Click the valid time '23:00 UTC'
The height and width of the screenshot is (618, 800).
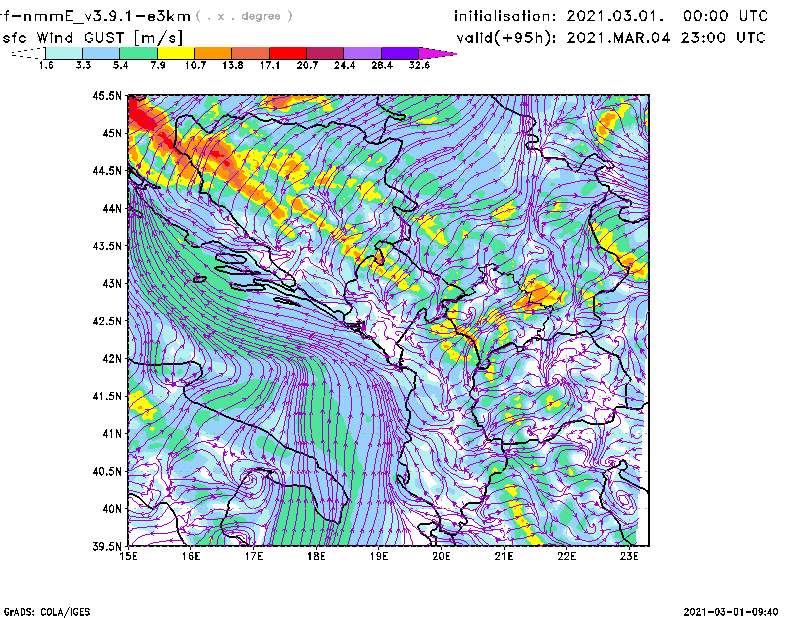point(723,38)
